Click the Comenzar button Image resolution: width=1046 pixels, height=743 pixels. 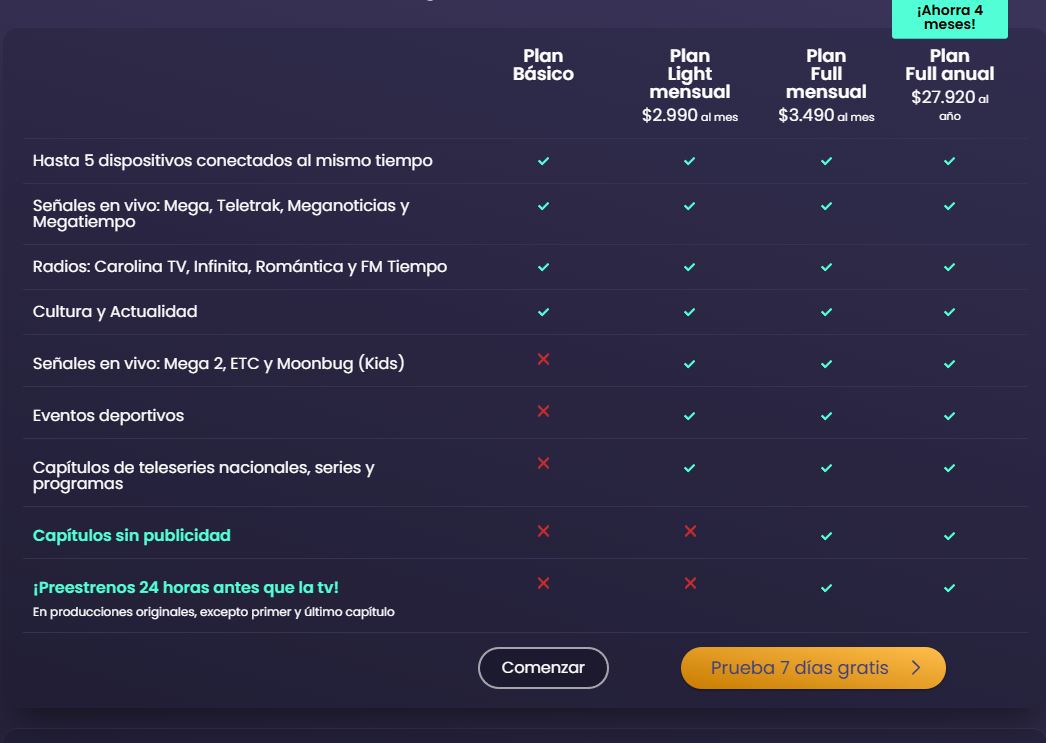tap(543, 668)
